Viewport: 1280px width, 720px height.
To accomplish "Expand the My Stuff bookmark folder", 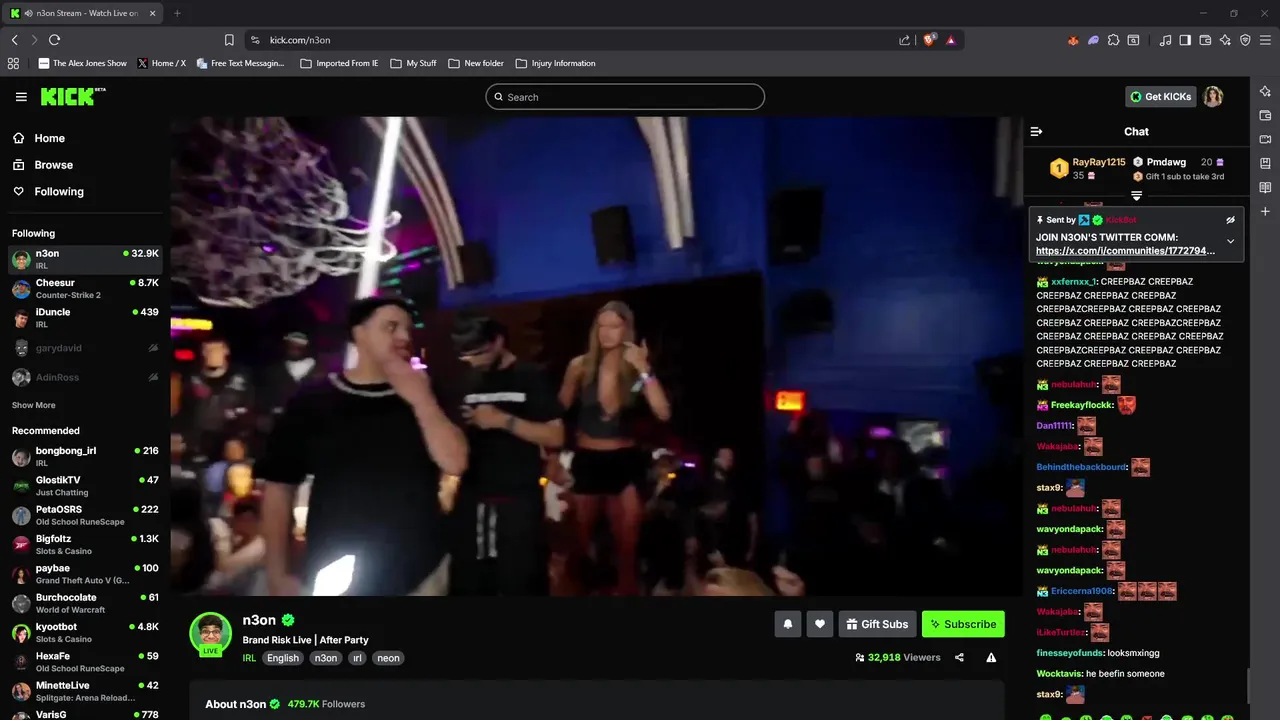I will [413, 63].
